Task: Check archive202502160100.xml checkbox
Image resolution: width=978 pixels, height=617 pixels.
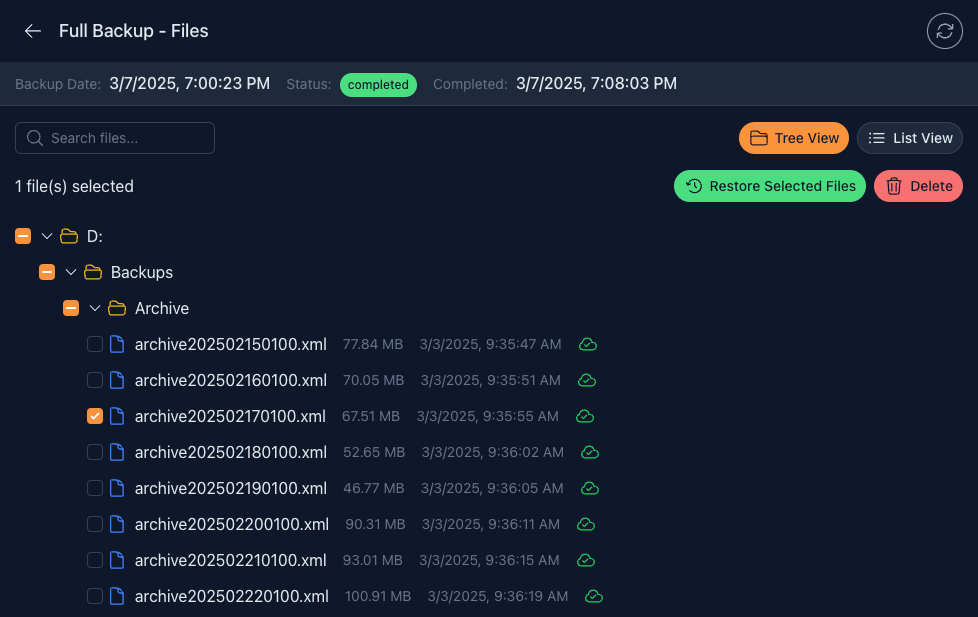Action: click(95, 380)
